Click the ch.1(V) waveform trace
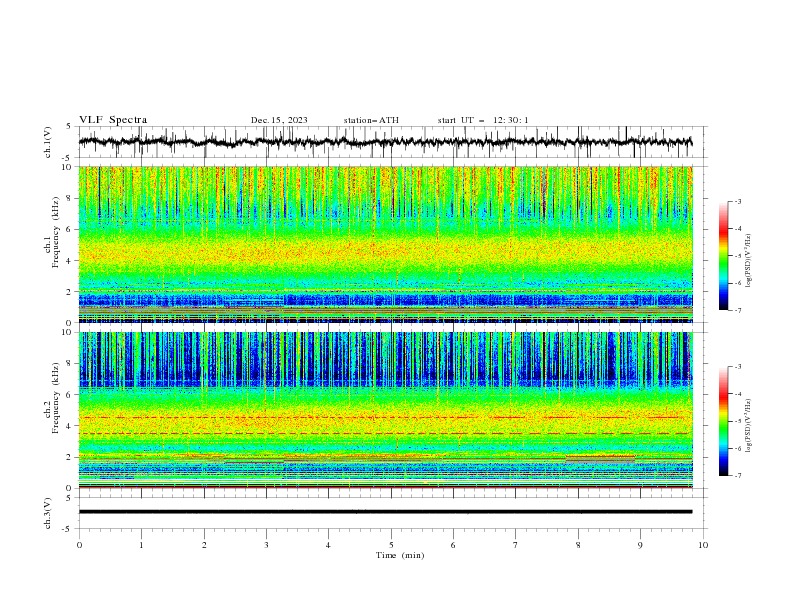The image size is (792, 612). pyautogui.click(x=385, y=142)
